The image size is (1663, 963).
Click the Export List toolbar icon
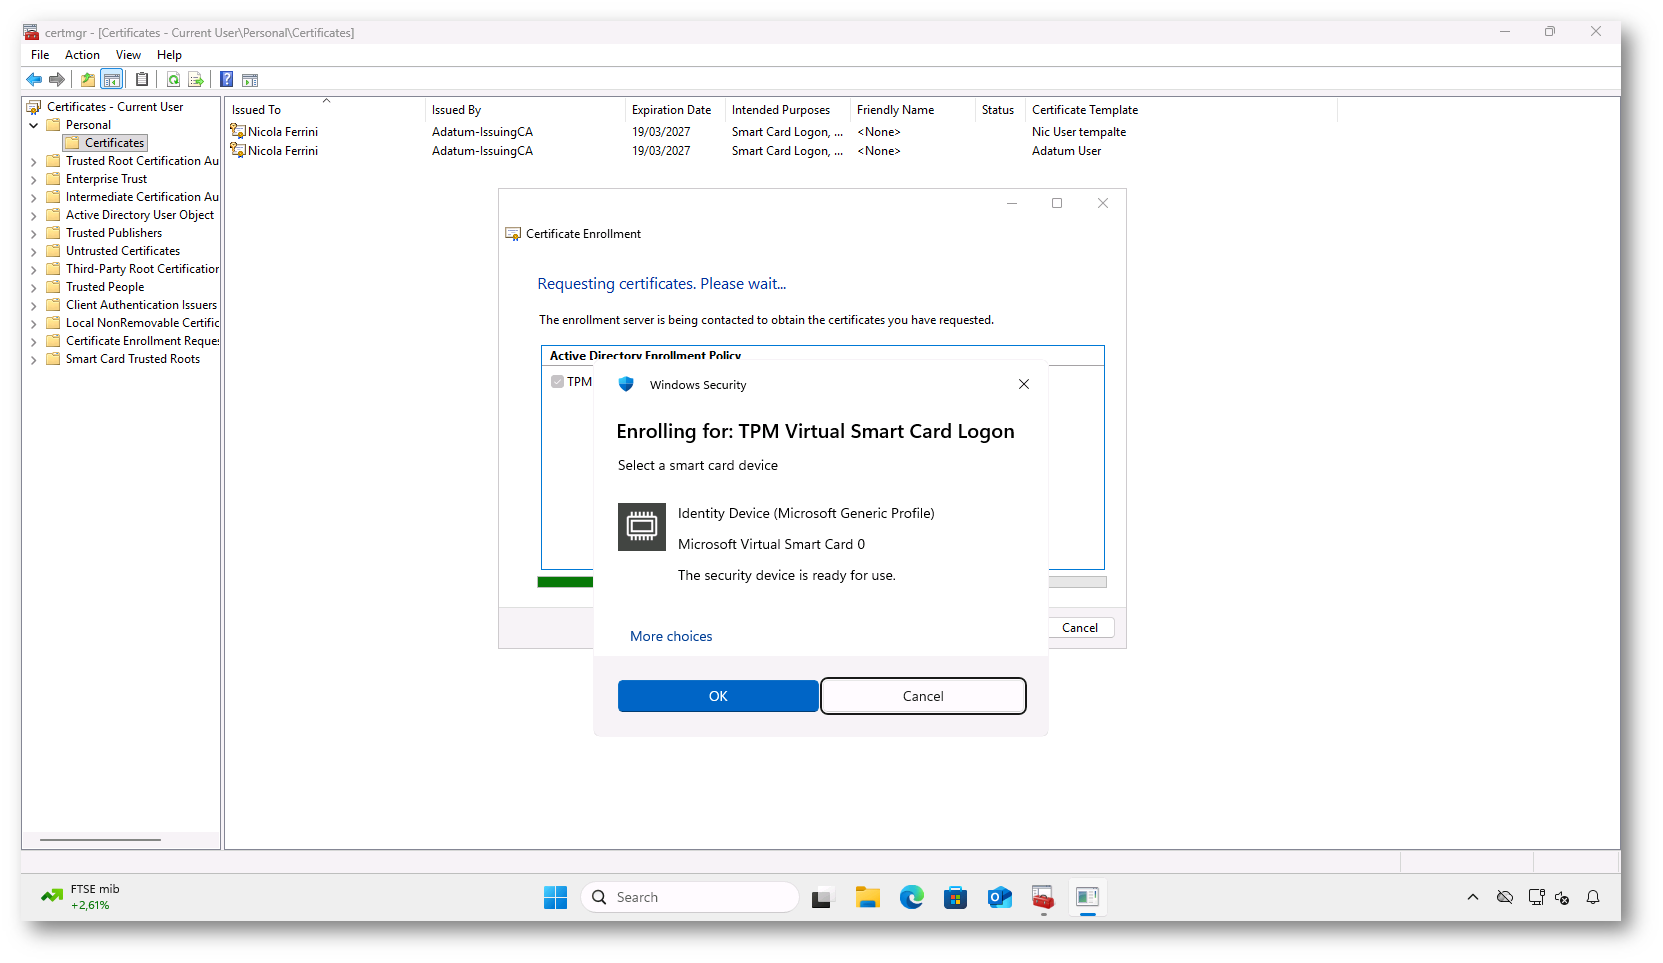tap(196, 80)
